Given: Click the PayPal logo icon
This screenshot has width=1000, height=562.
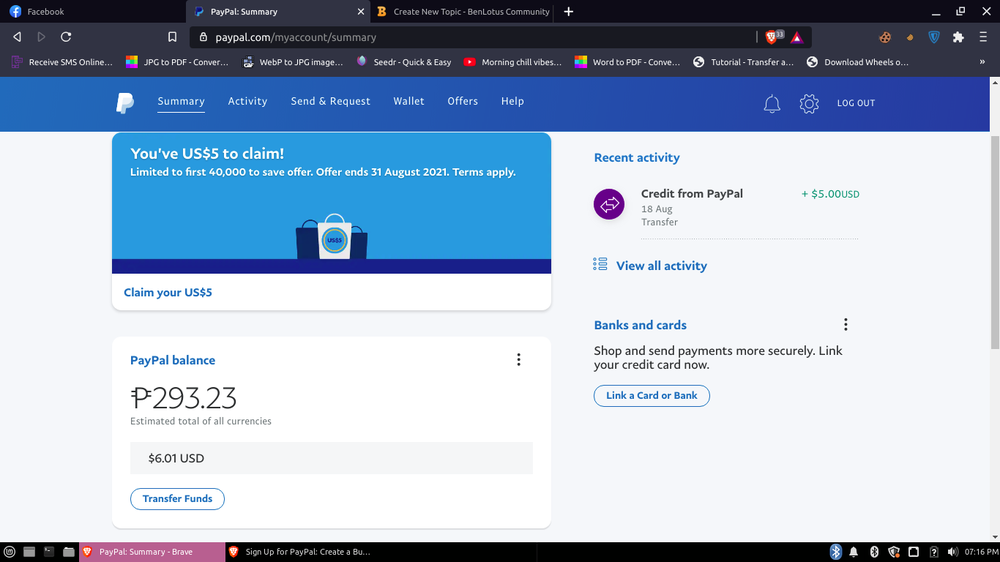Looking at the screenshot, I should (125, 103).
